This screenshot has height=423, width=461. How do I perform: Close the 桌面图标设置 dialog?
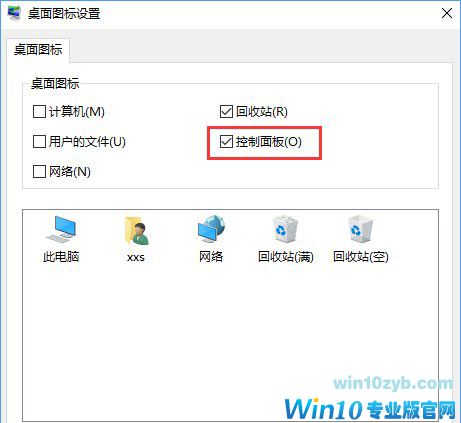pyautogui.click(x=447, y=13)
